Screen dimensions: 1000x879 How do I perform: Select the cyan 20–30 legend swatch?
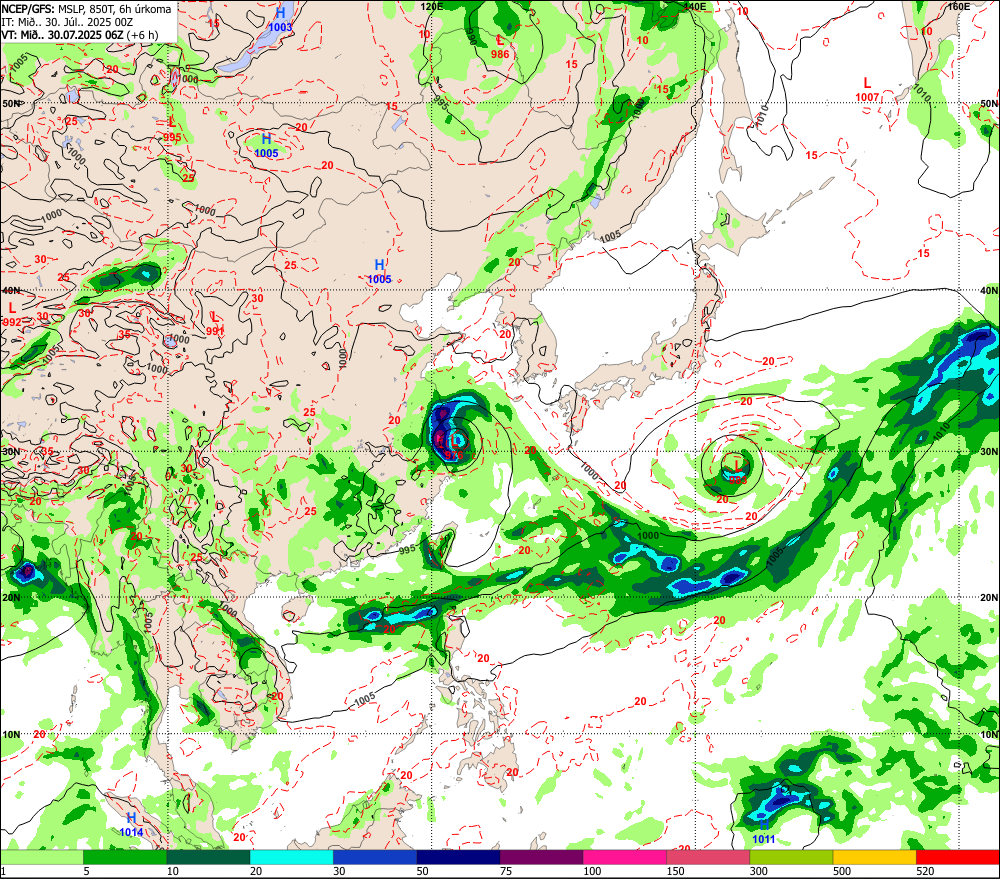pyautogui.click(x=291, y=857)
